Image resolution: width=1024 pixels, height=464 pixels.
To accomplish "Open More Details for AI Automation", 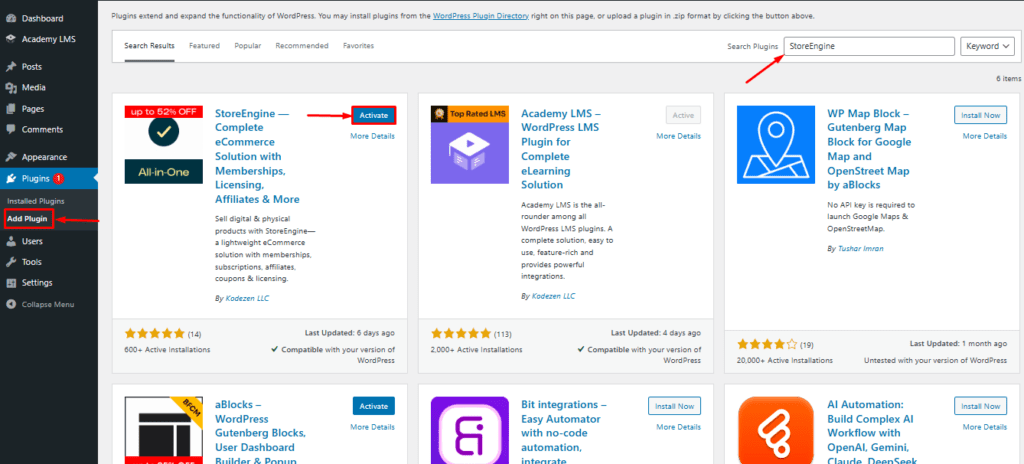I will [x=984, y=427].
